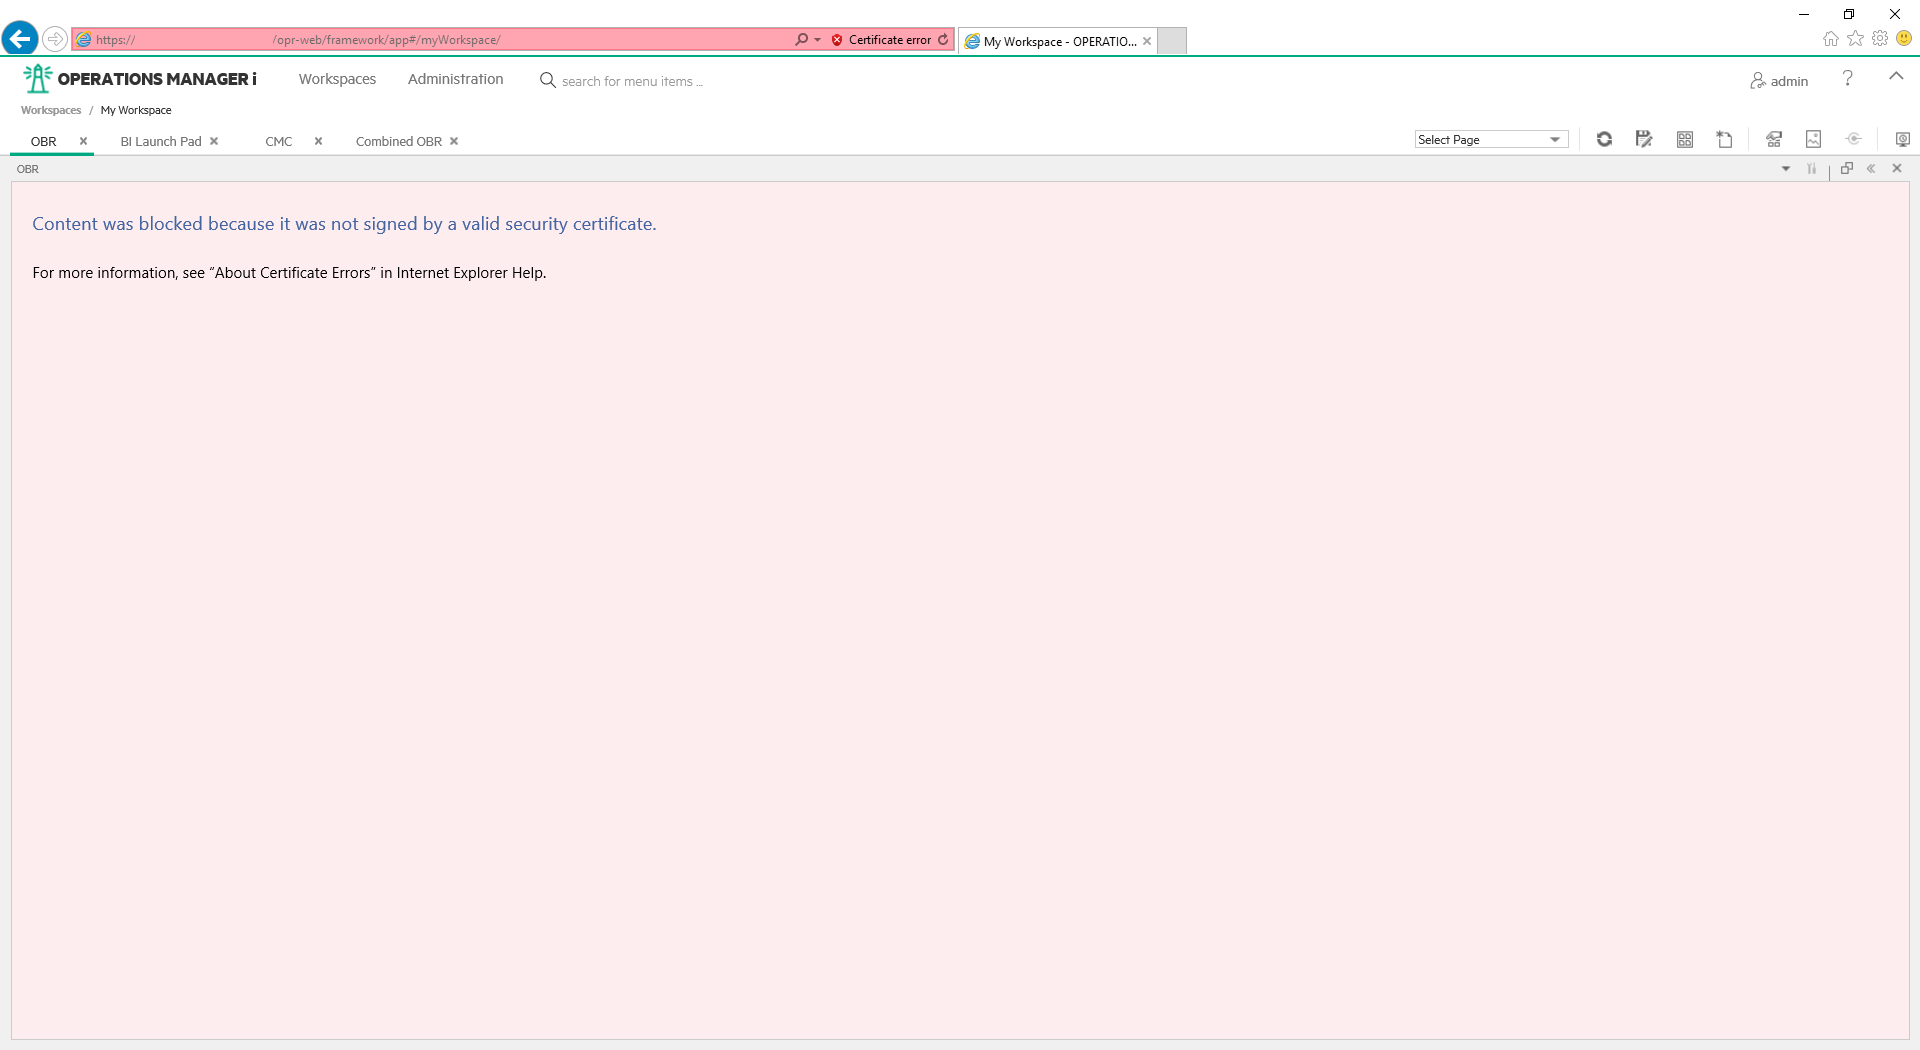Viewport: 1920px width, 1050px height.
Task: Open browser settings gear
Action: pyautogui.click(x=1880, y=38)
